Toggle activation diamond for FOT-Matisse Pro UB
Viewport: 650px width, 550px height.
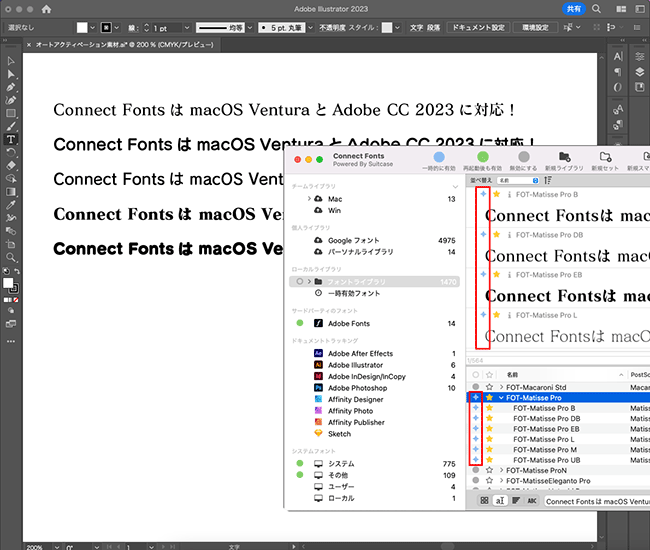pyautogui.click(x=476, y=460)
